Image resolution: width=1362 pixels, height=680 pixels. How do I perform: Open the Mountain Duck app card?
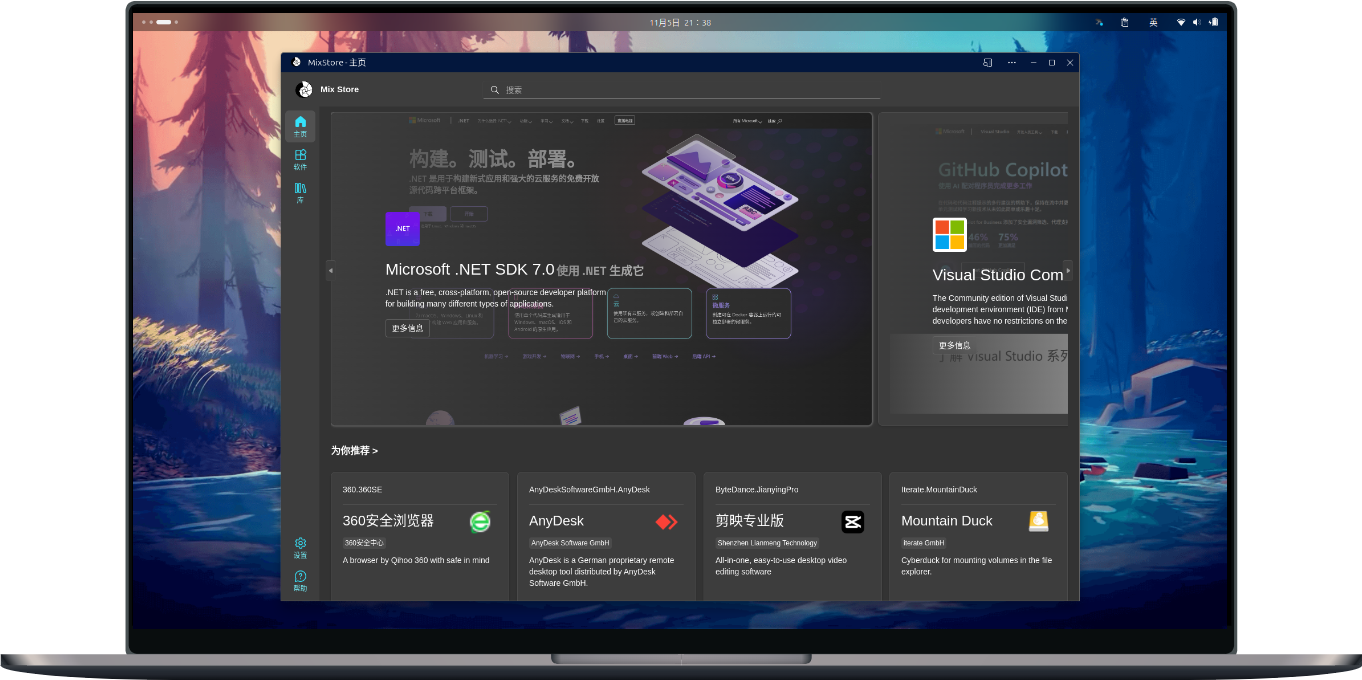tap(977, 535)
